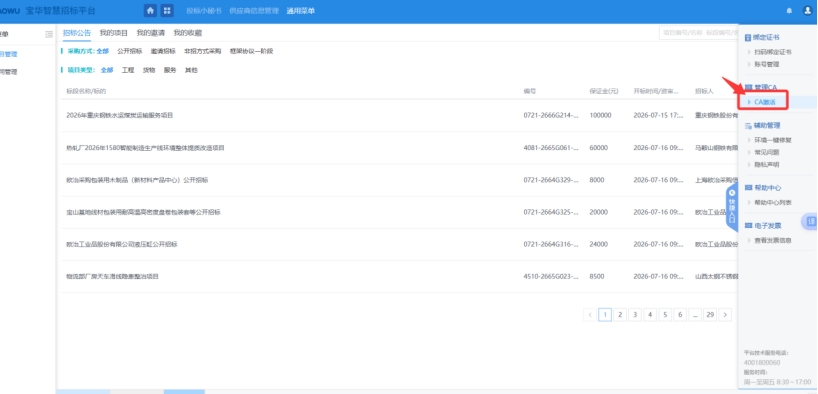Click the 编号 column header

click(x=530, y=91)
